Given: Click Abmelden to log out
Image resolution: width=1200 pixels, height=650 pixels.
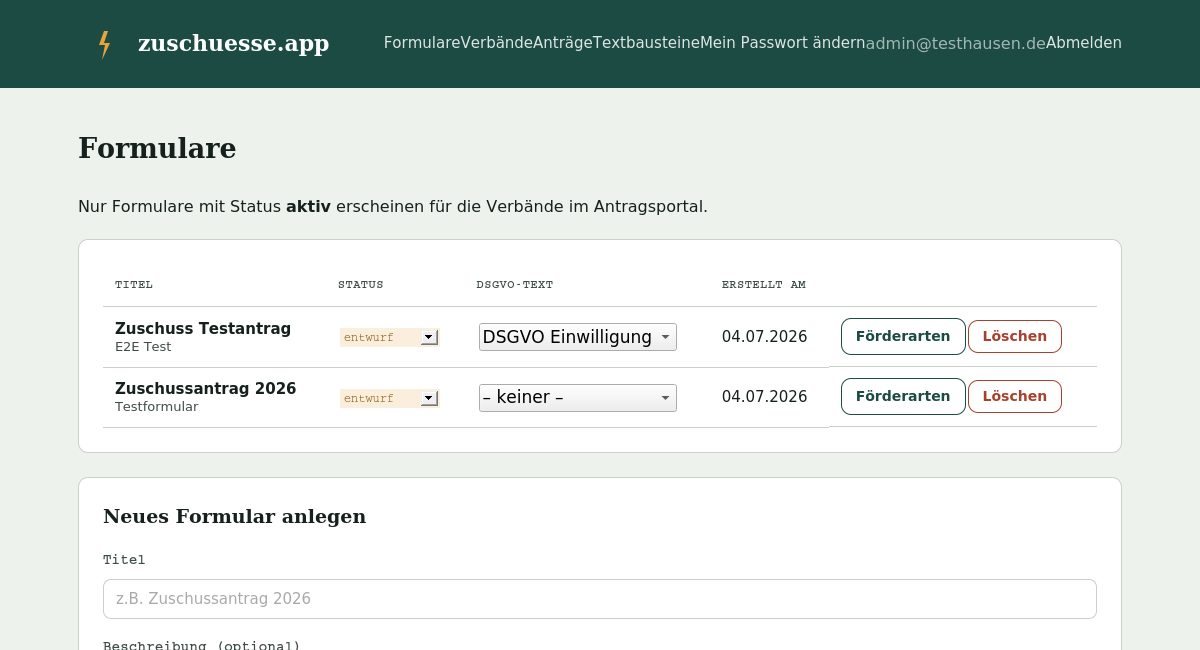Looking at the screenshot, I should (1084, 43).
